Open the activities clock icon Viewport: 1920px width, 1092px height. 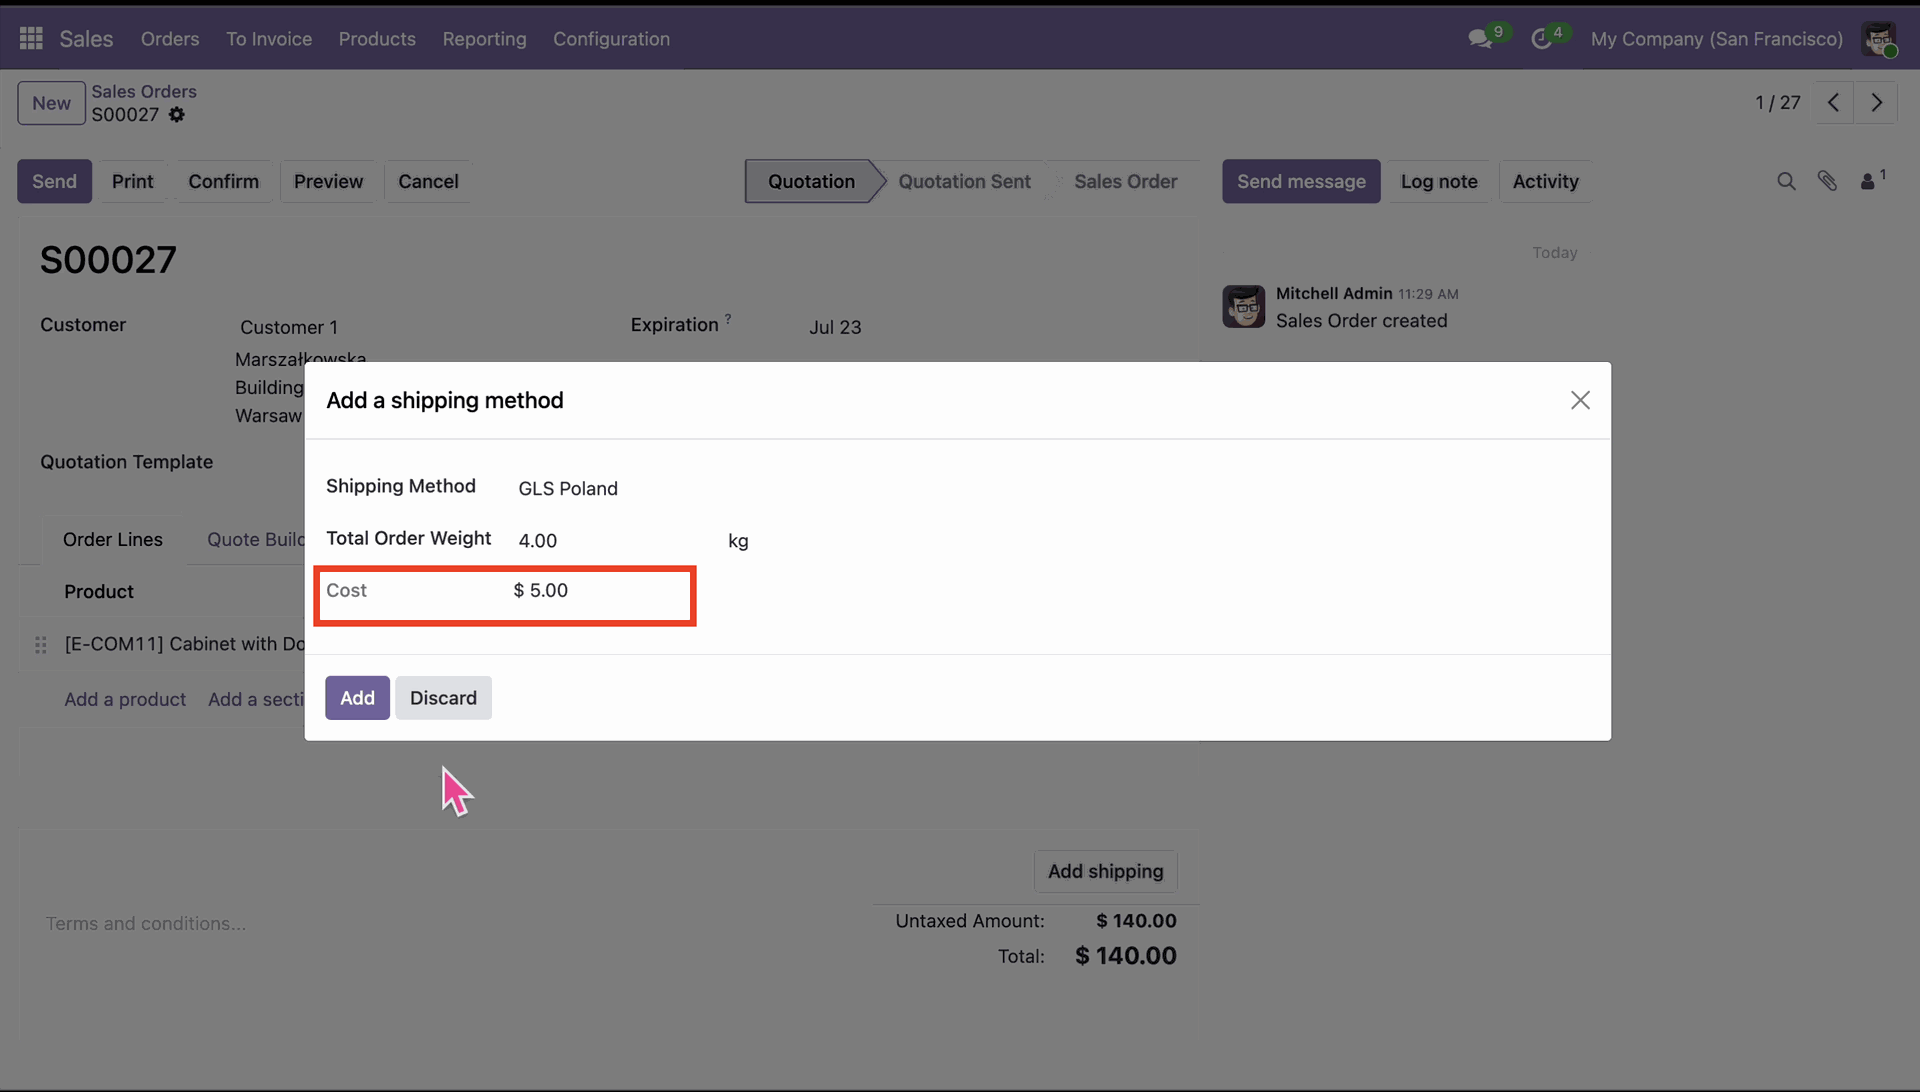pyautogui.click(x=1541, y=39)
